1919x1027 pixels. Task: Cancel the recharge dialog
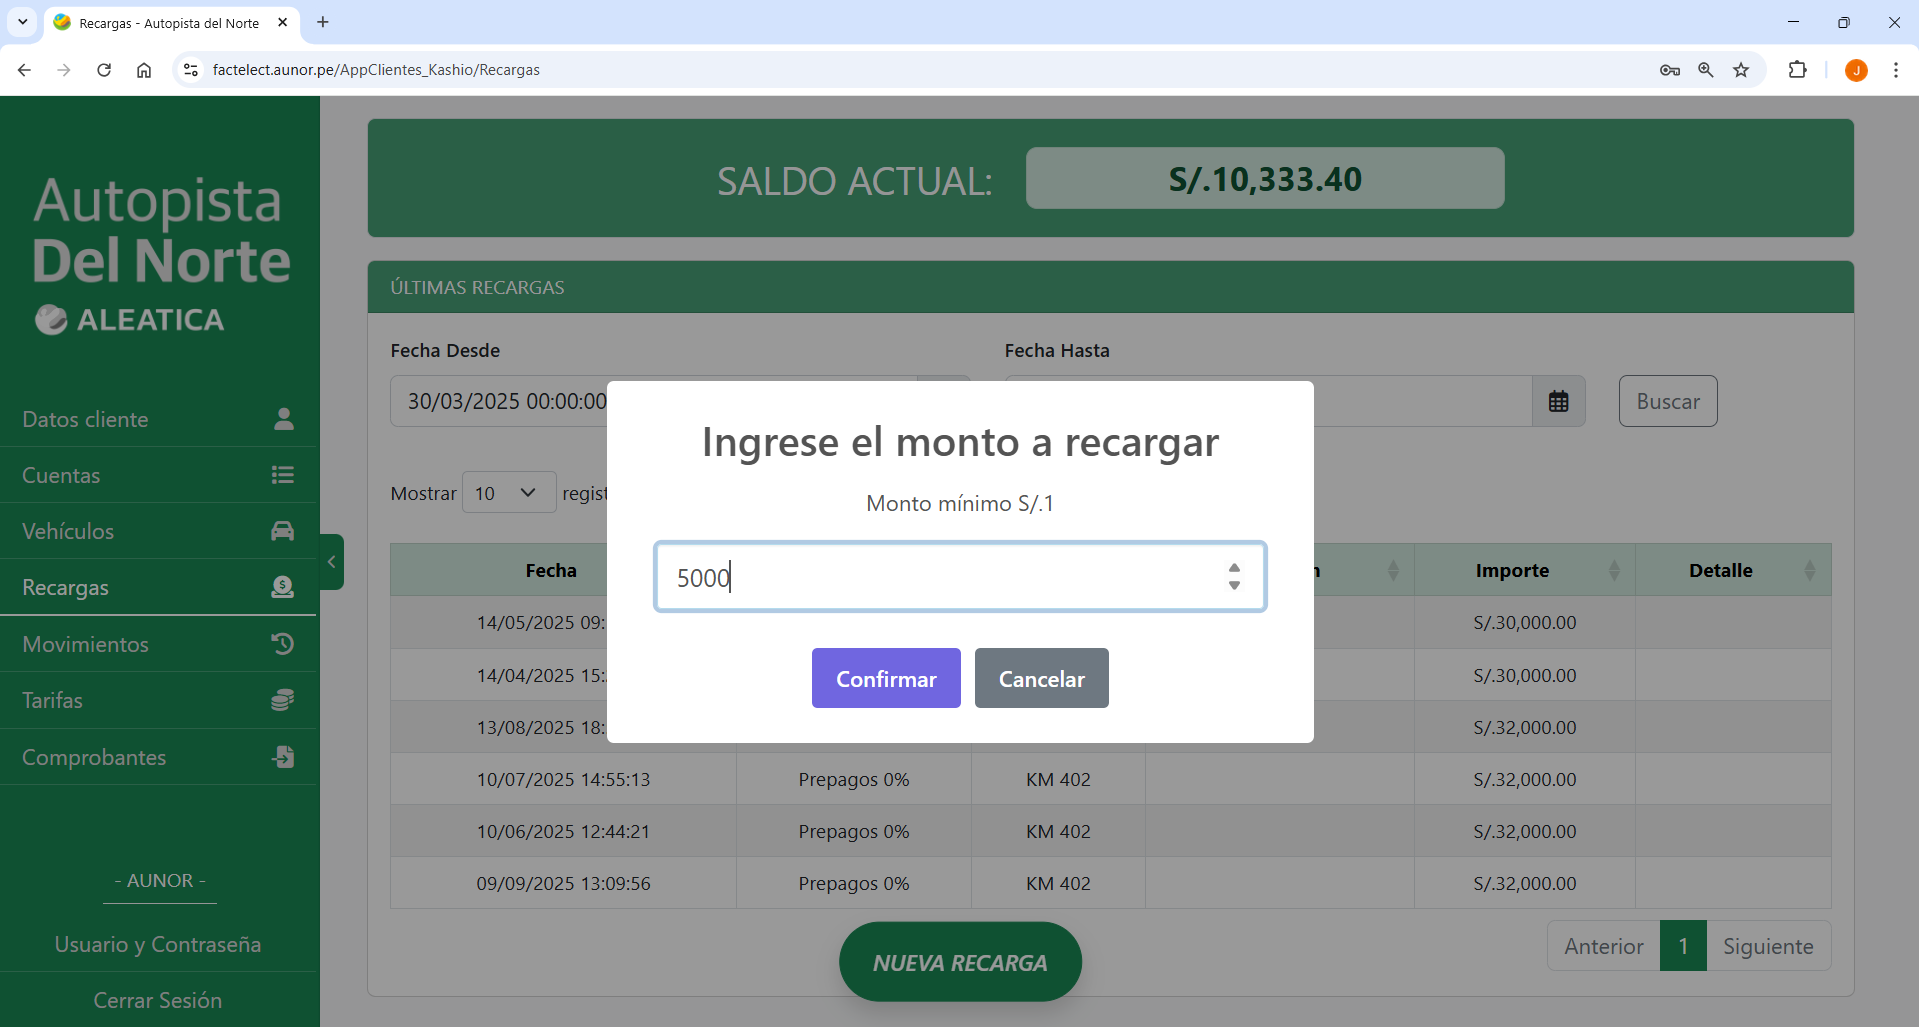(x=1041, y=679)
